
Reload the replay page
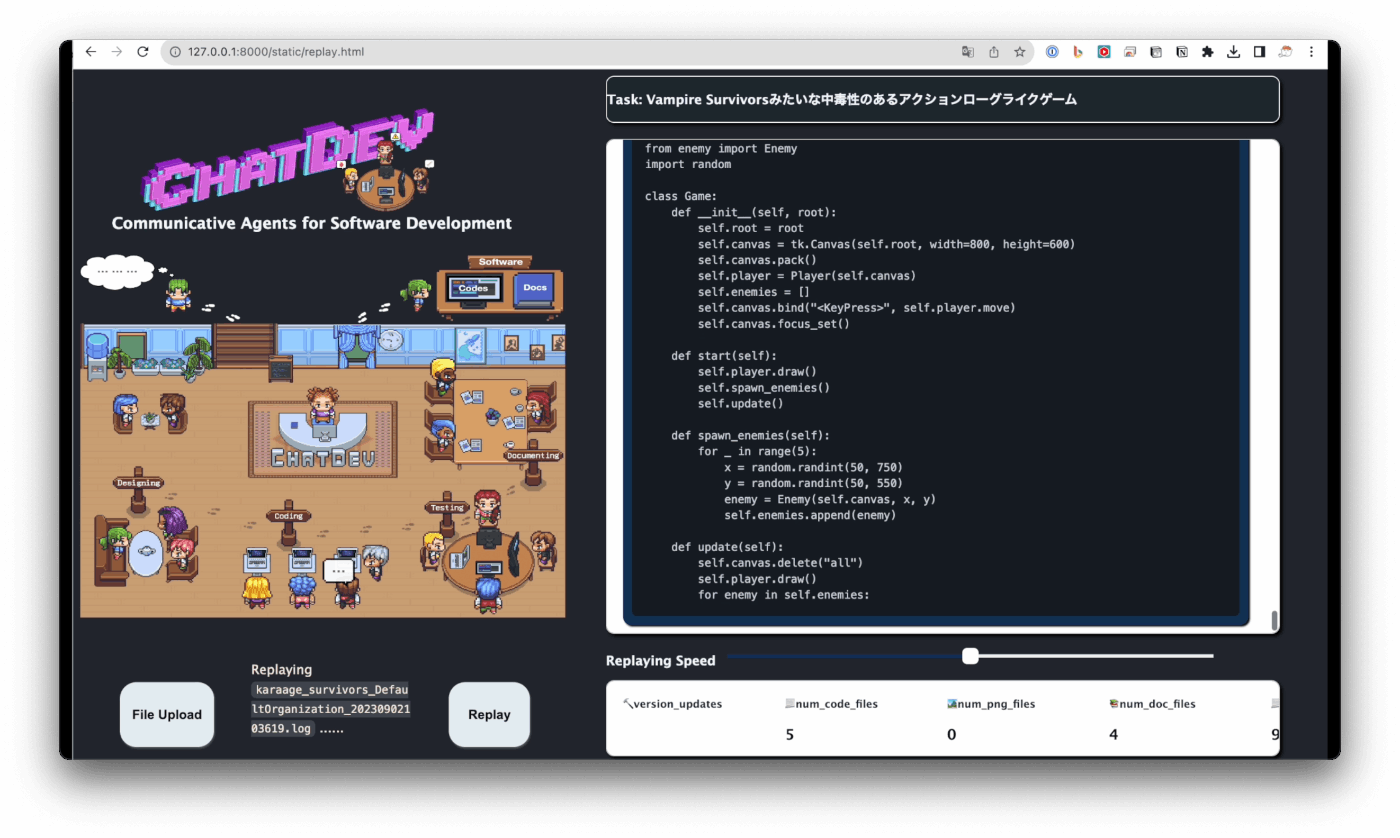(143, 51)
